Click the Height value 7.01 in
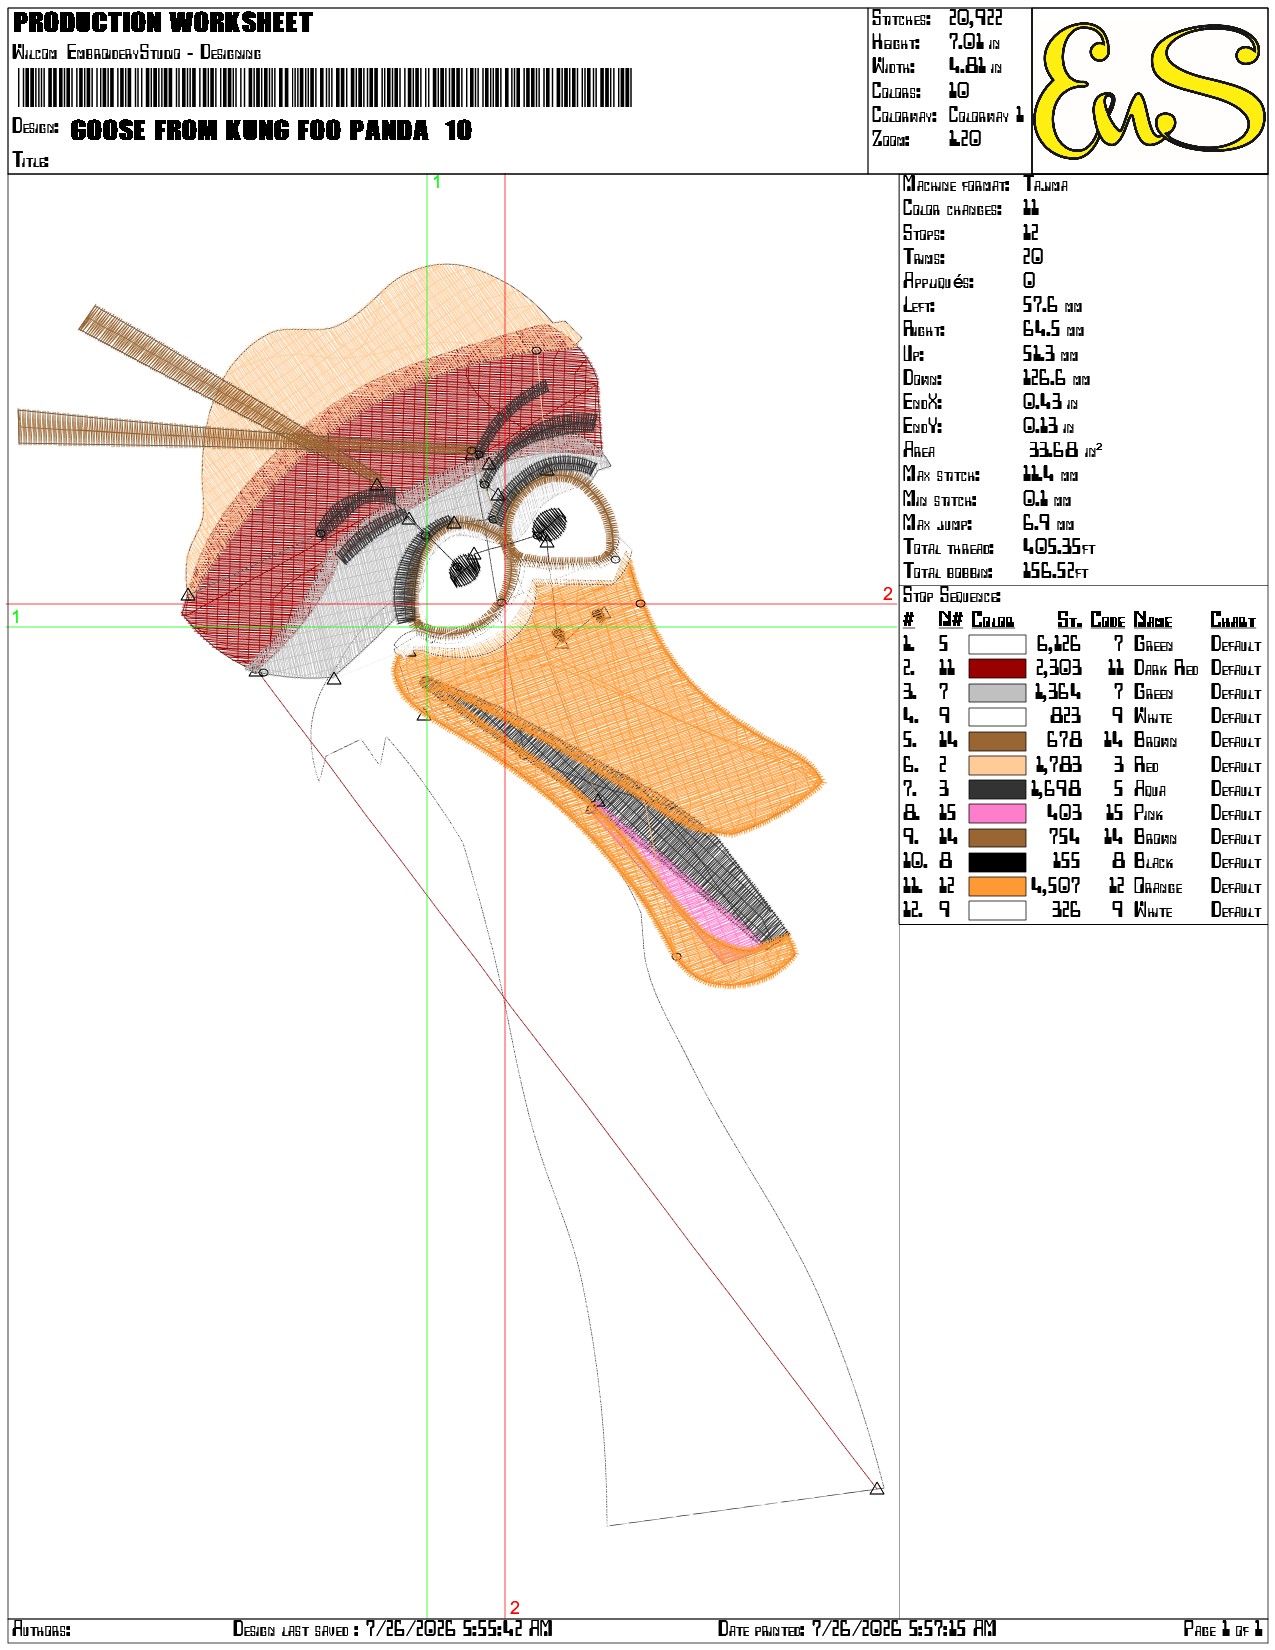Screen dimensions: 1275x1650 click(x=974, y=42)
